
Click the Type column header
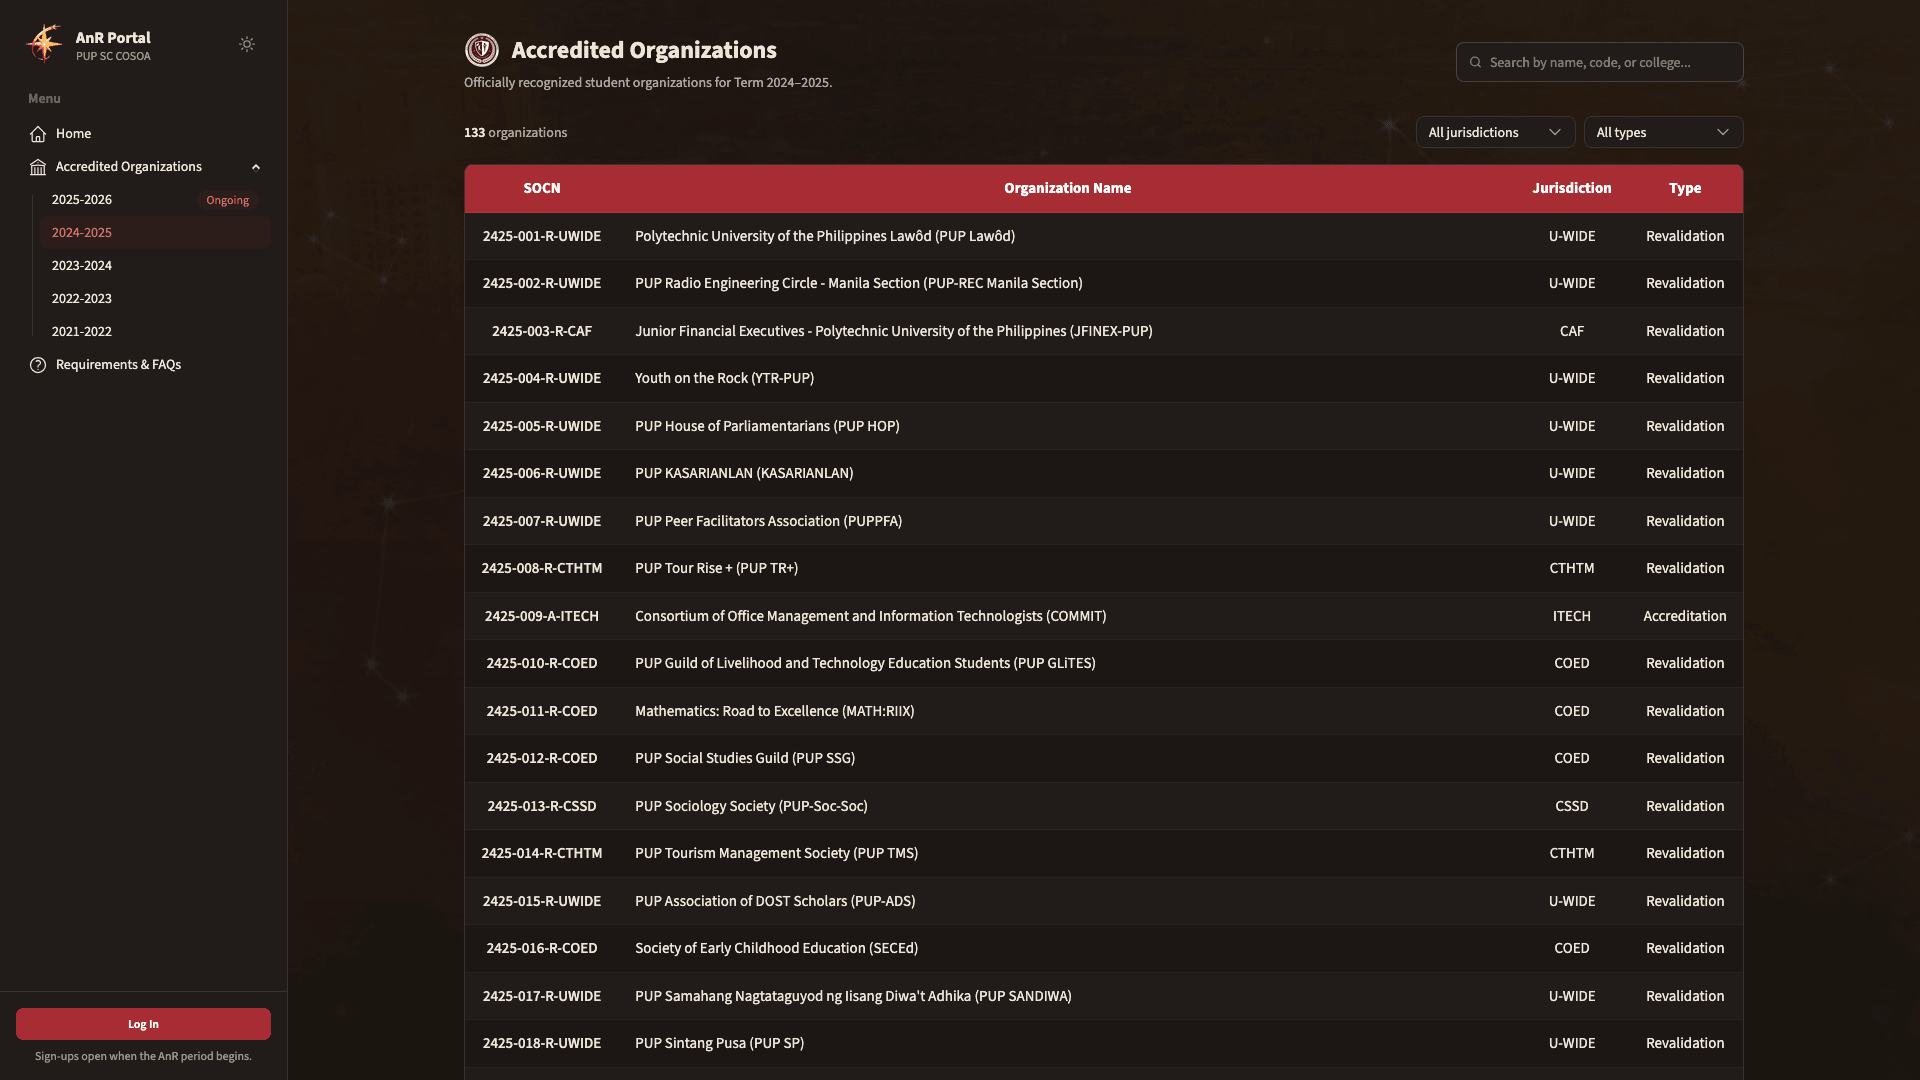pyautogui.click(x=1684, y=188)
